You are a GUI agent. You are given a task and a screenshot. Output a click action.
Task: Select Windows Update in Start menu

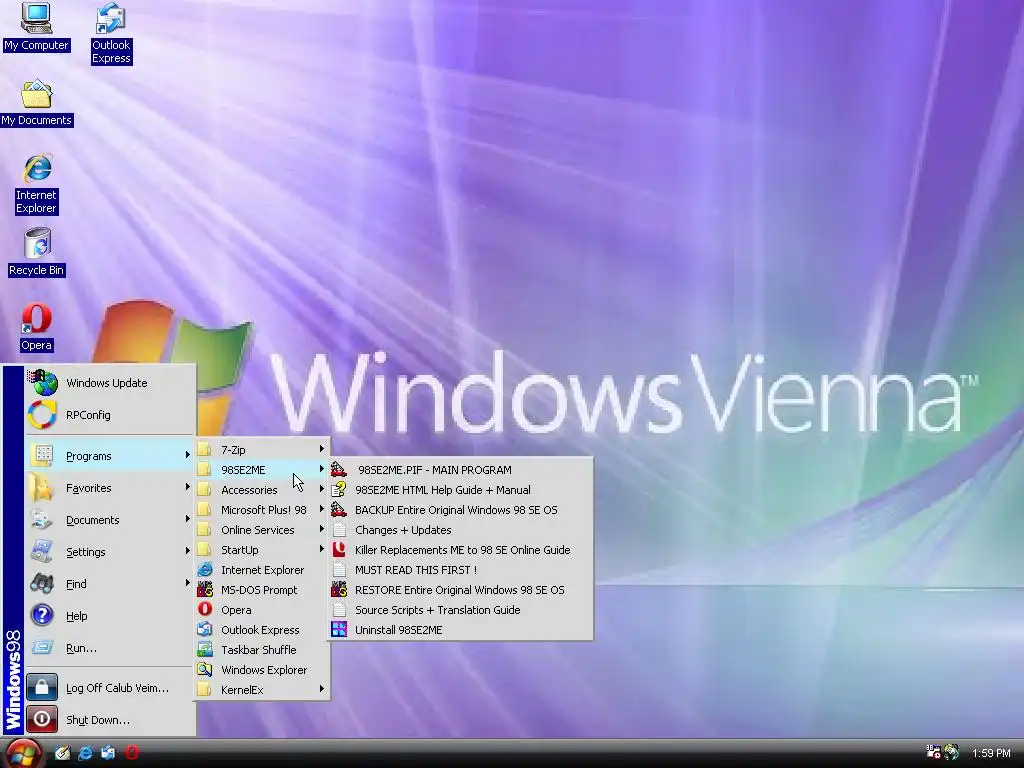point(110,383)
